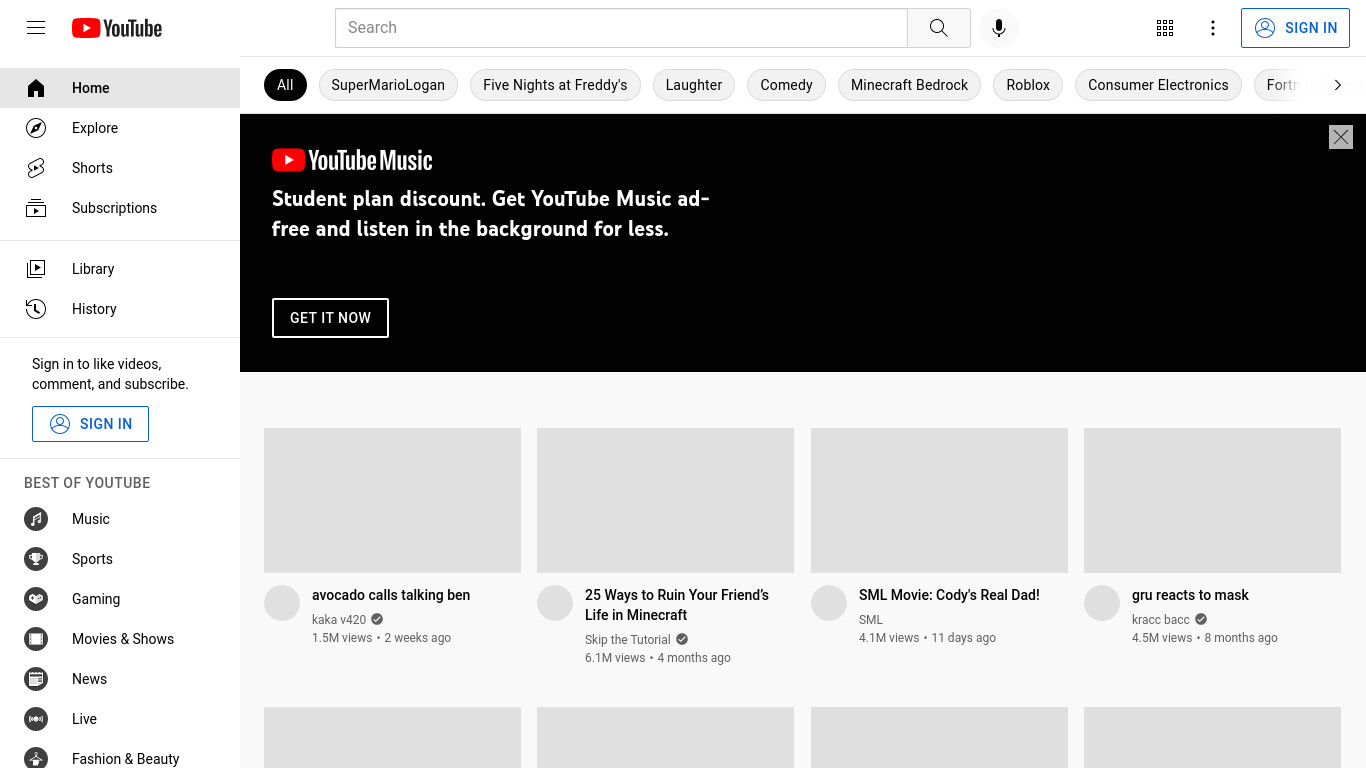
Task: Open History label in sidebar
Action: [x=94, y=309]
